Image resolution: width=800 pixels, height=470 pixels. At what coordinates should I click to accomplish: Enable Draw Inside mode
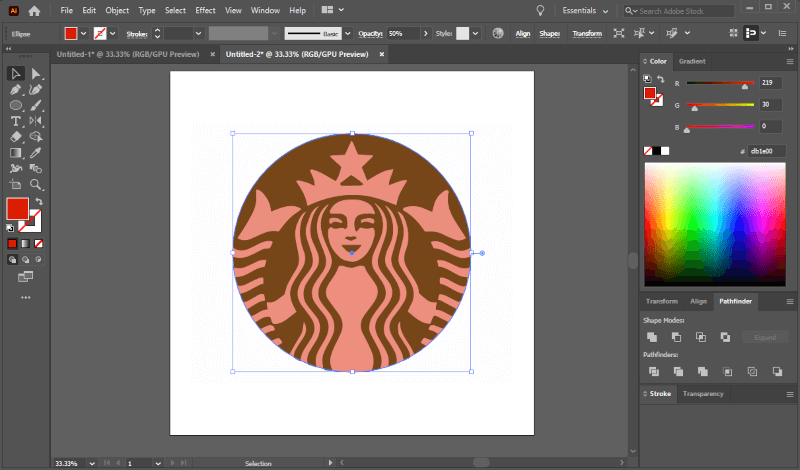[38, 260]
